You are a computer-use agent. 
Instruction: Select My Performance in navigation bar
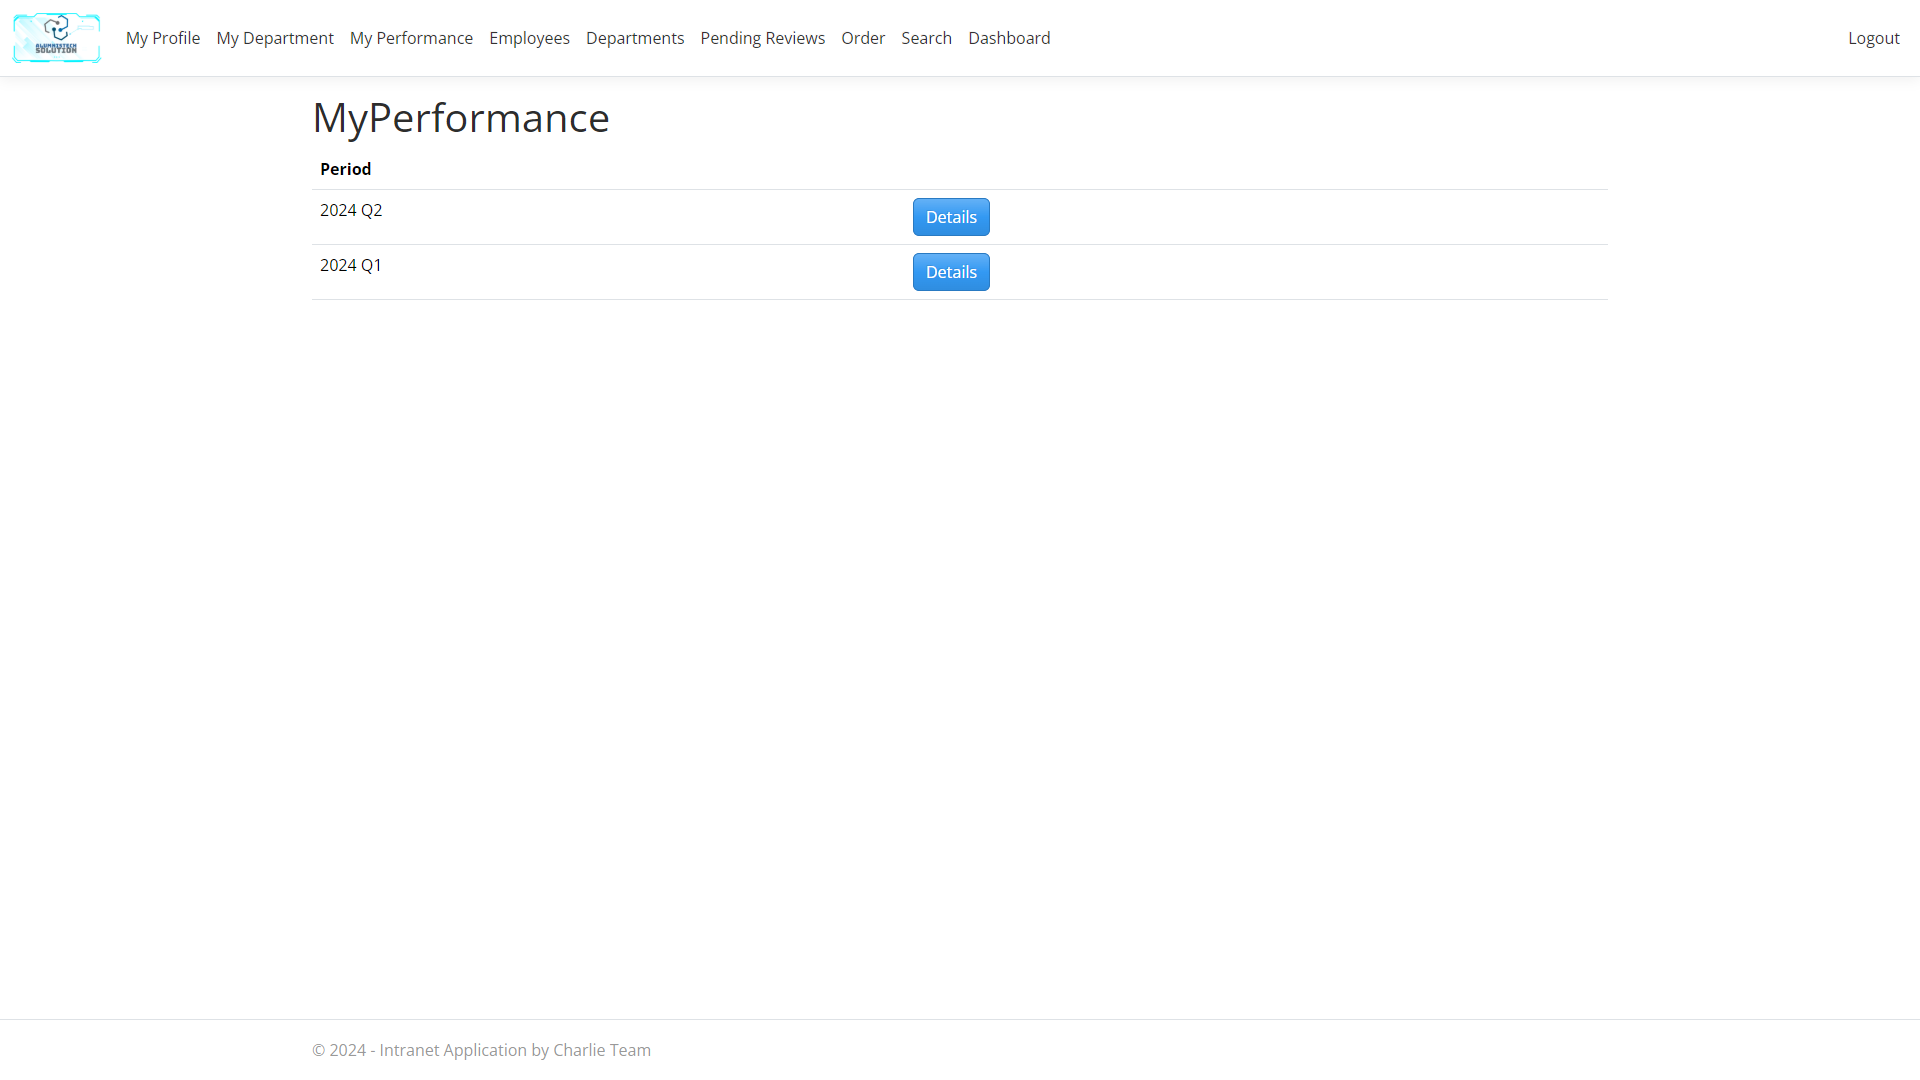coord(411,38)
